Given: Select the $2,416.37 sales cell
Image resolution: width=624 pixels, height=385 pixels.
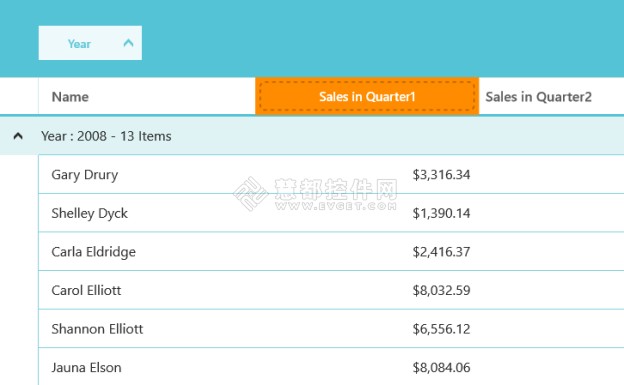Looking at the screenshot, I should click(x=367, y=252).
